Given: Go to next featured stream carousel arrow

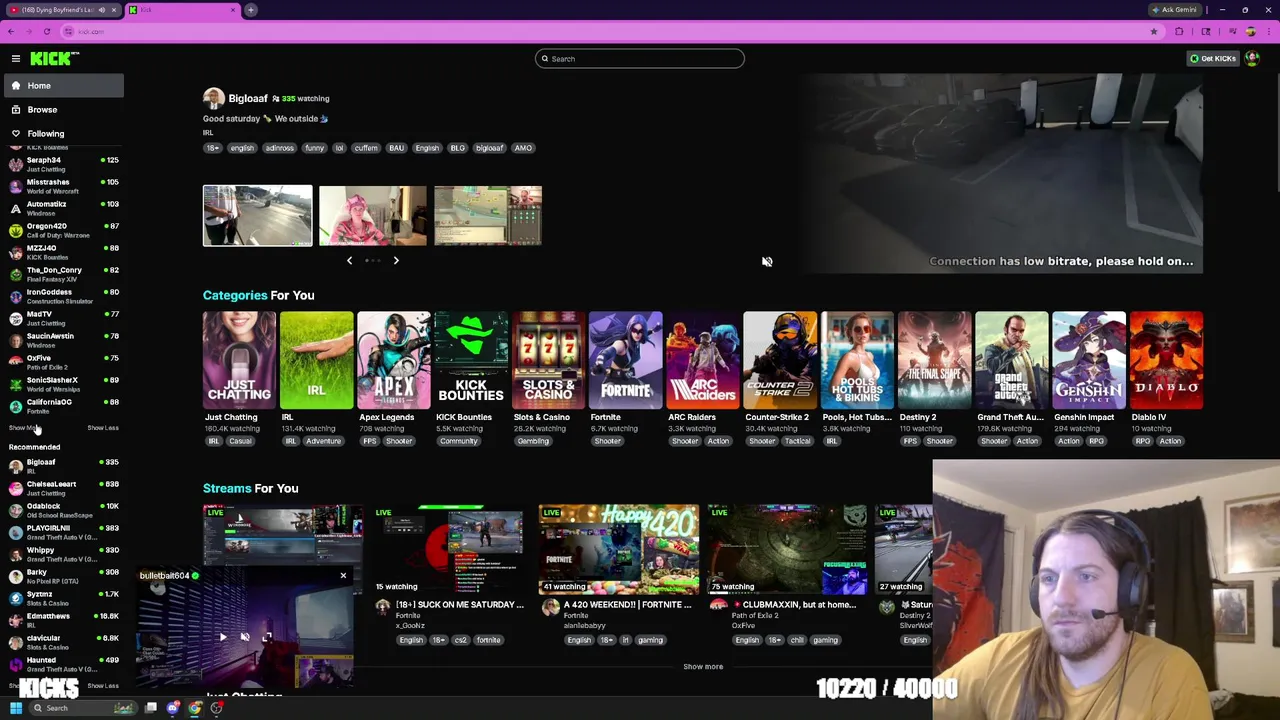Looking at the screenshot, I should [x=396, y=260].
